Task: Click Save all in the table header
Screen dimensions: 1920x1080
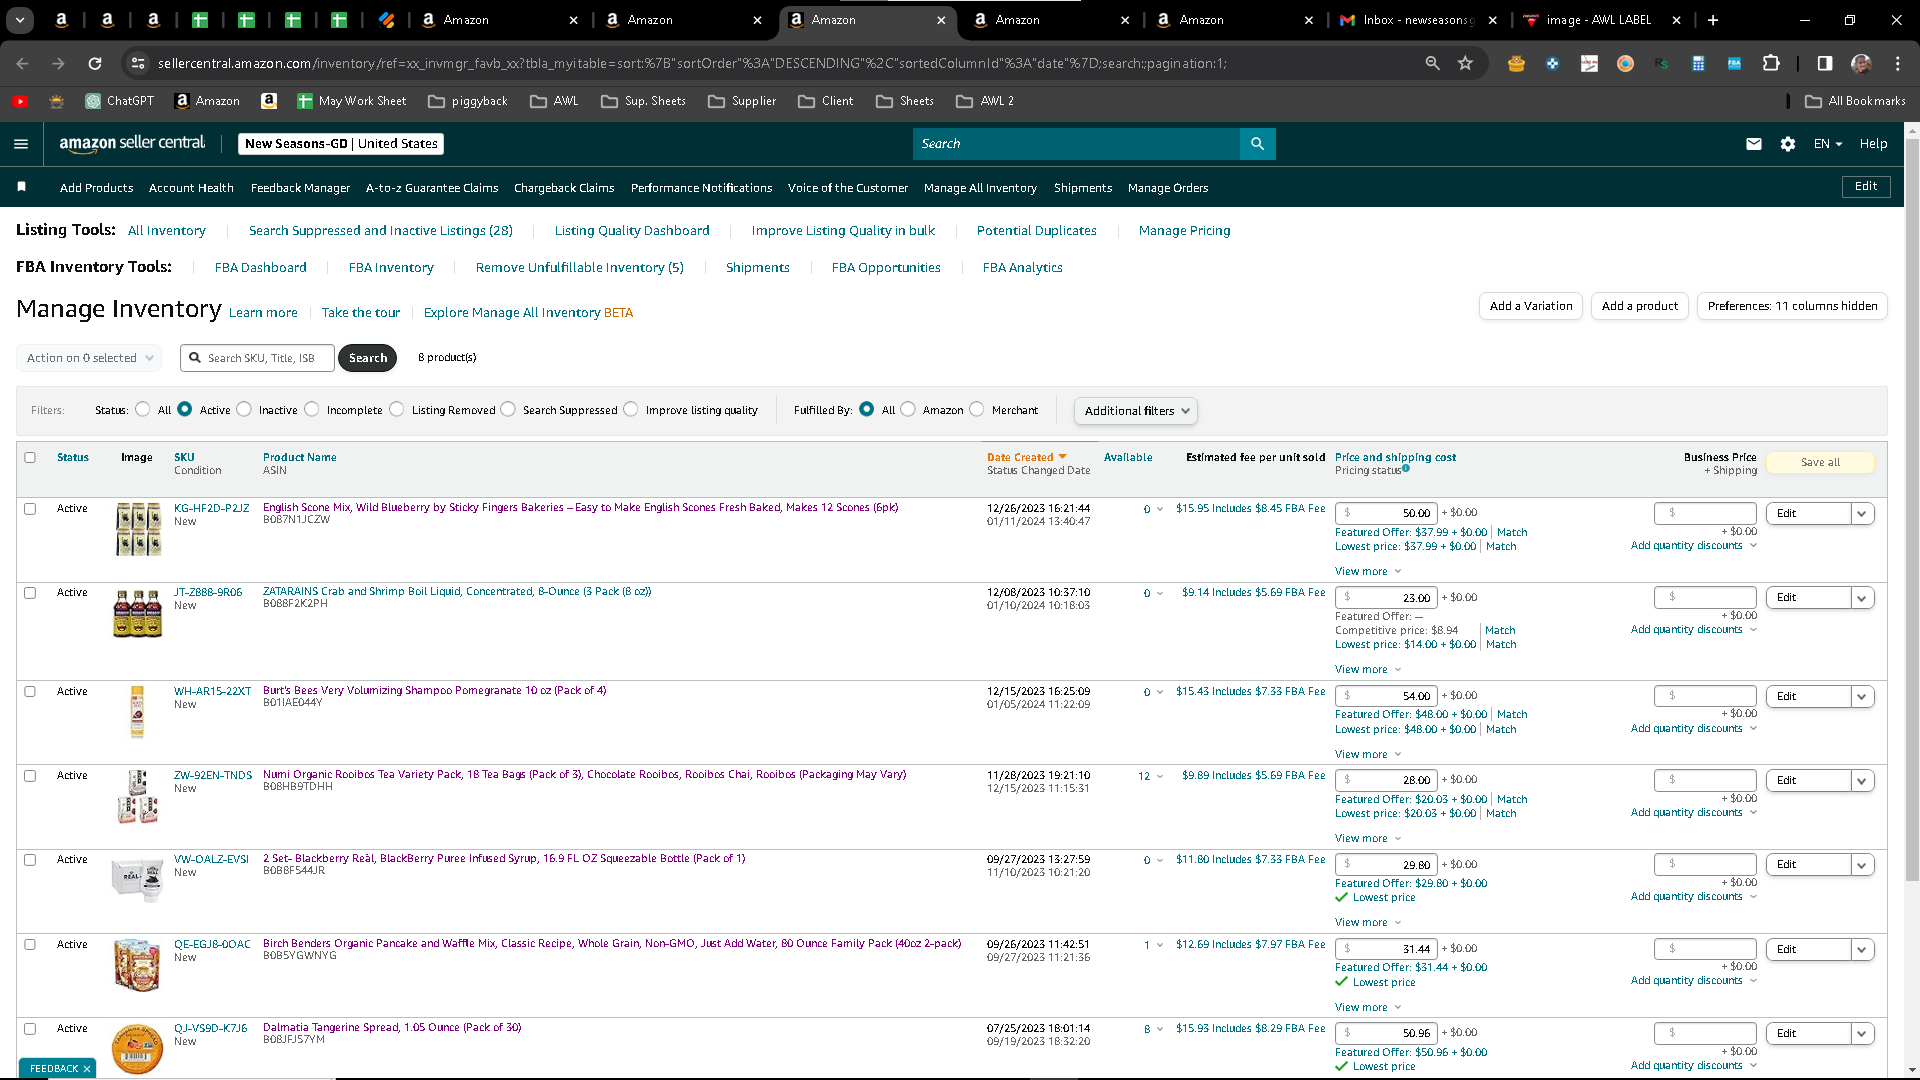Action: pyautogui.click(x=1820, y=462)
